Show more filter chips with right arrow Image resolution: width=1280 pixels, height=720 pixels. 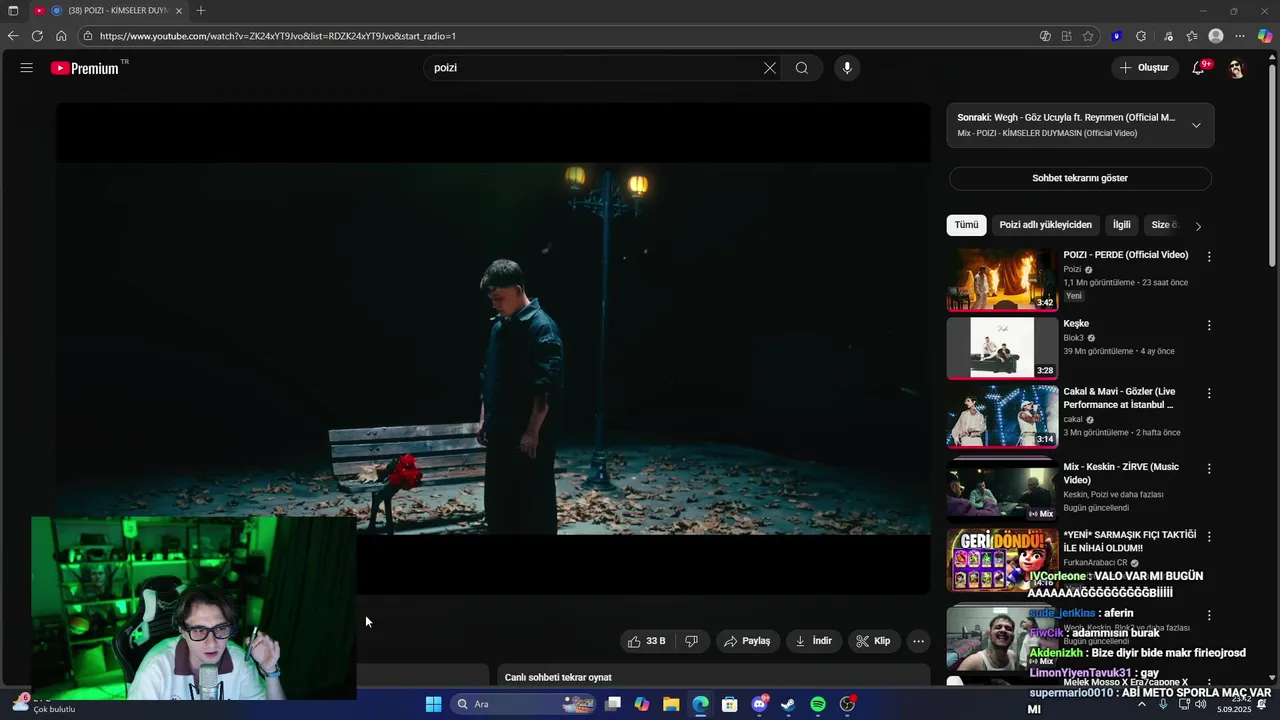[x=1198, y=226]
